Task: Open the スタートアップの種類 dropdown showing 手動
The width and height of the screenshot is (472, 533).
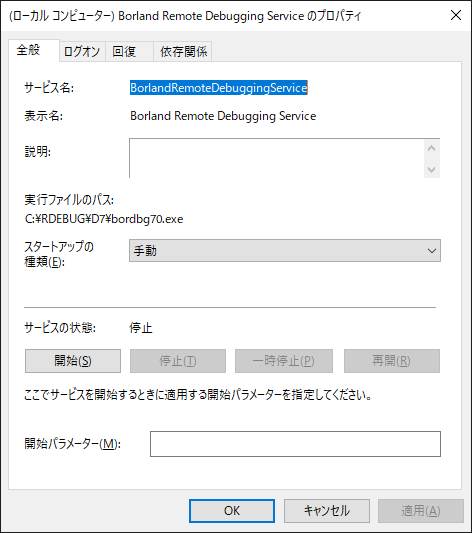Action: tap(285, 251)
